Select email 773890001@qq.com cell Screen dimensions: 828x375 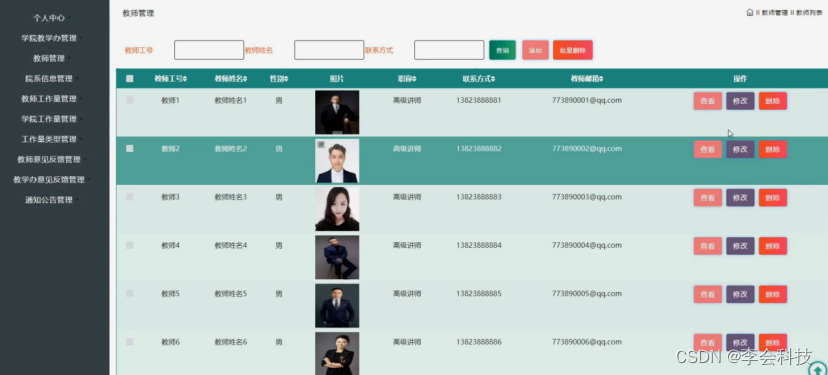click(x=587, y=100)
